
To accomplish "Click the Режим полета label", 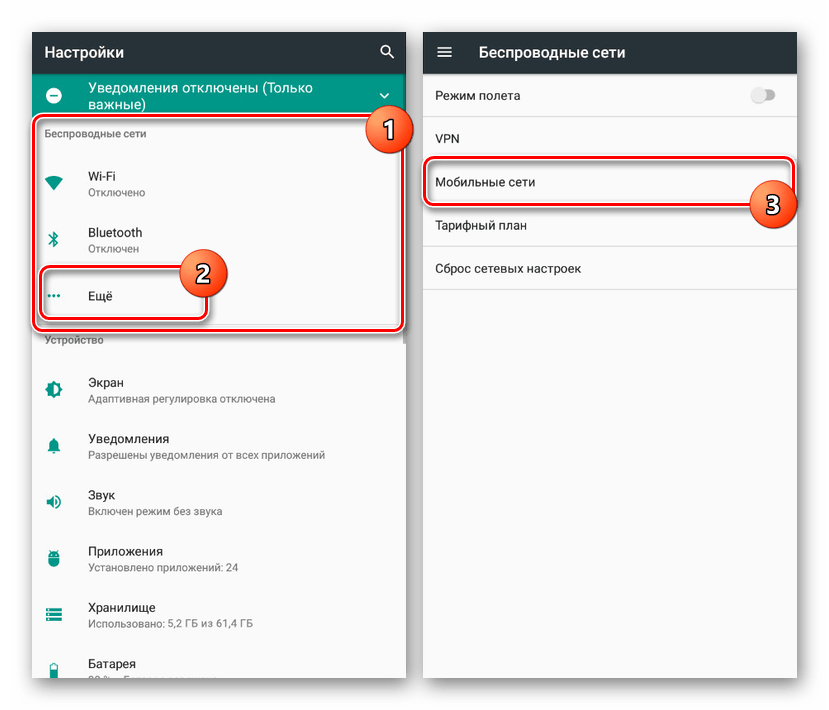I will click(x=477, y=96).
